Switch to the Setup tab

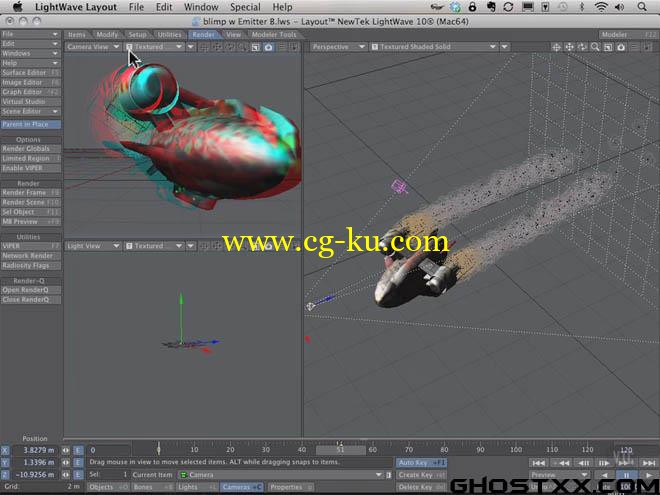(x=138, y=35)
